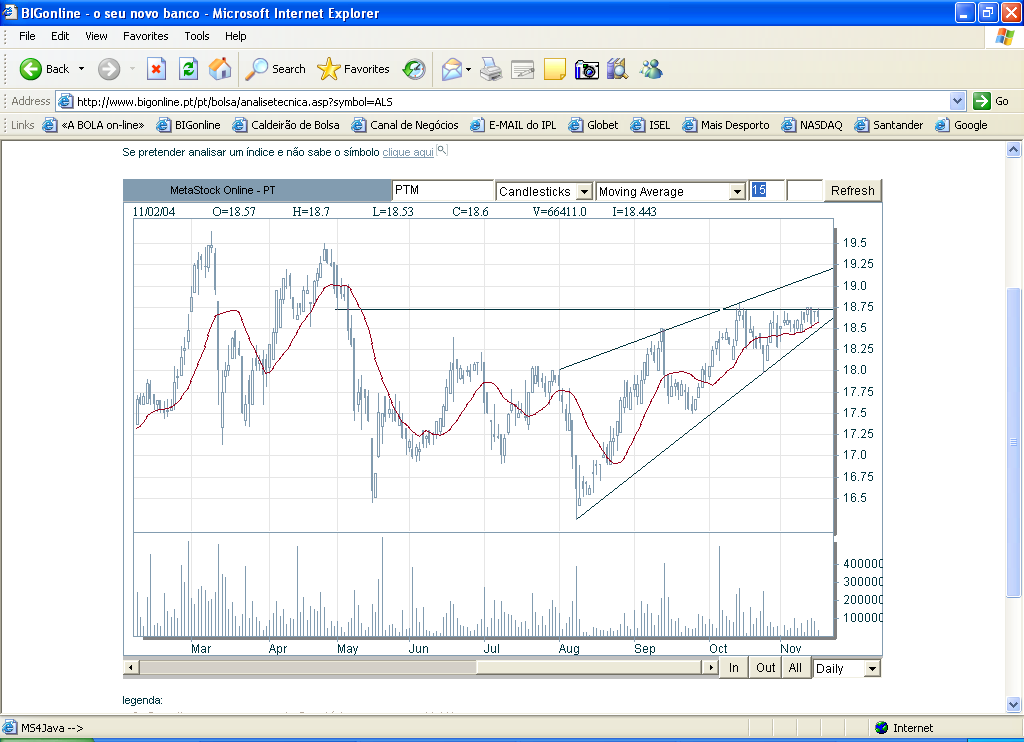
Task: Stop loading the page
Action: tap(156, 69)
